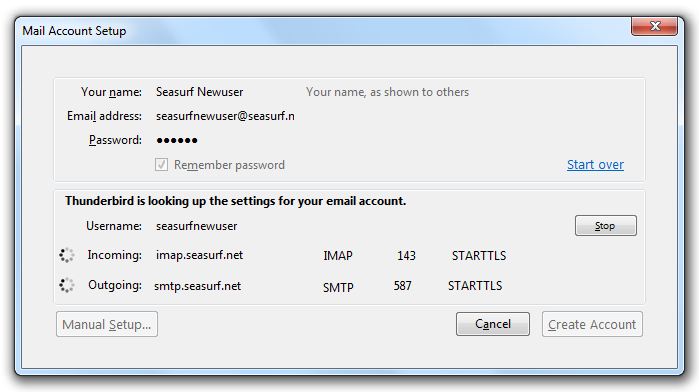
Task: Click the SMTP protocol label
Action: pos(338,287)
